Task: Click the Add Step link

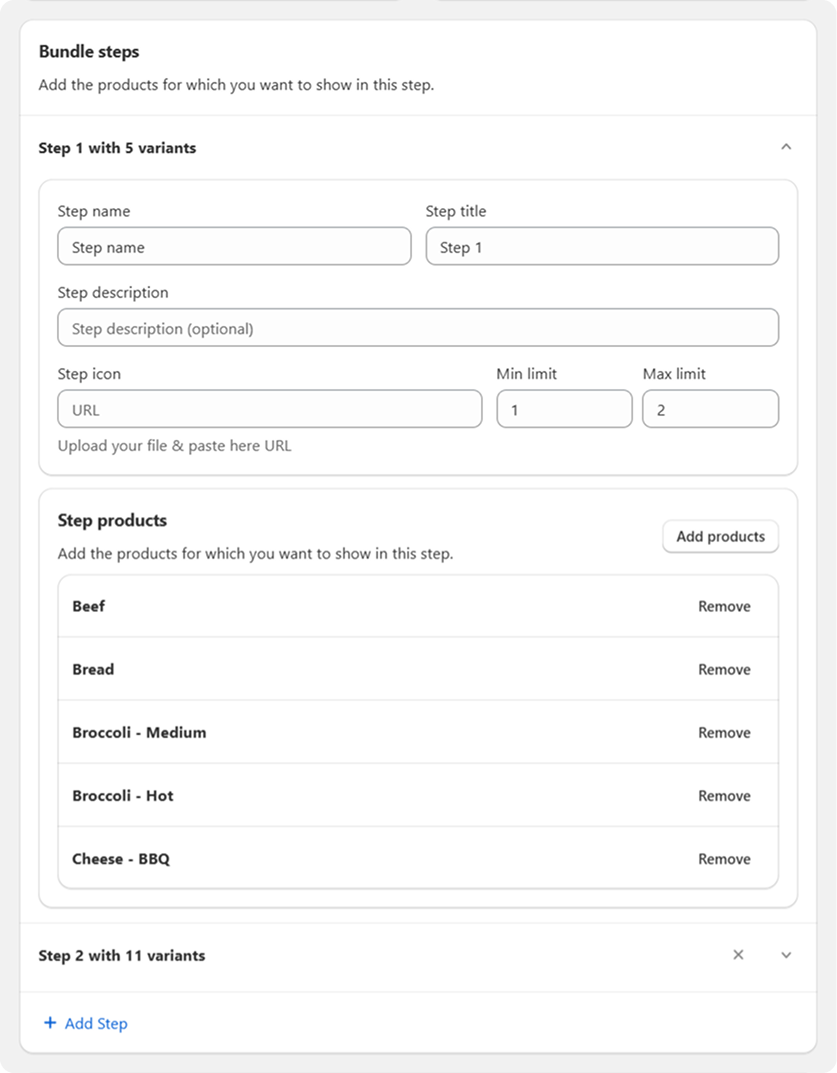Action: pyautogui.click(x=96, y=1023)
